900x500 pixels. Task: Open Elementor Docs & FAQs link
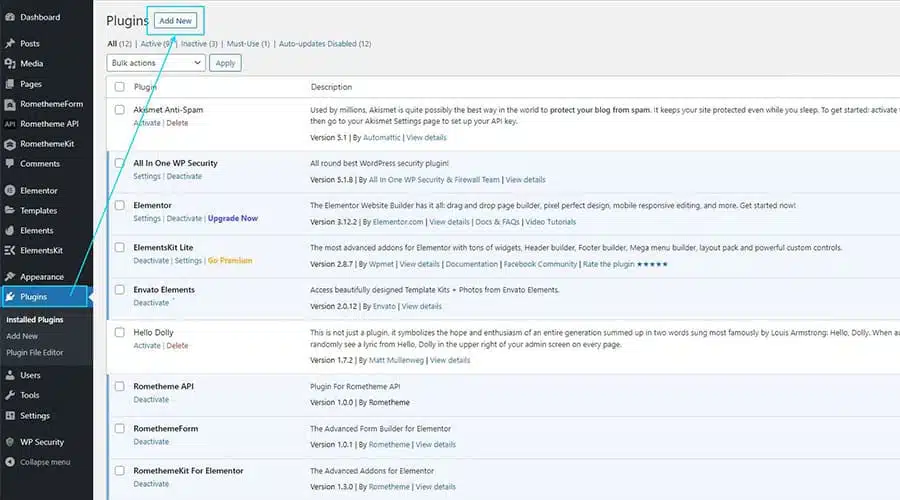tap(497, 222)
